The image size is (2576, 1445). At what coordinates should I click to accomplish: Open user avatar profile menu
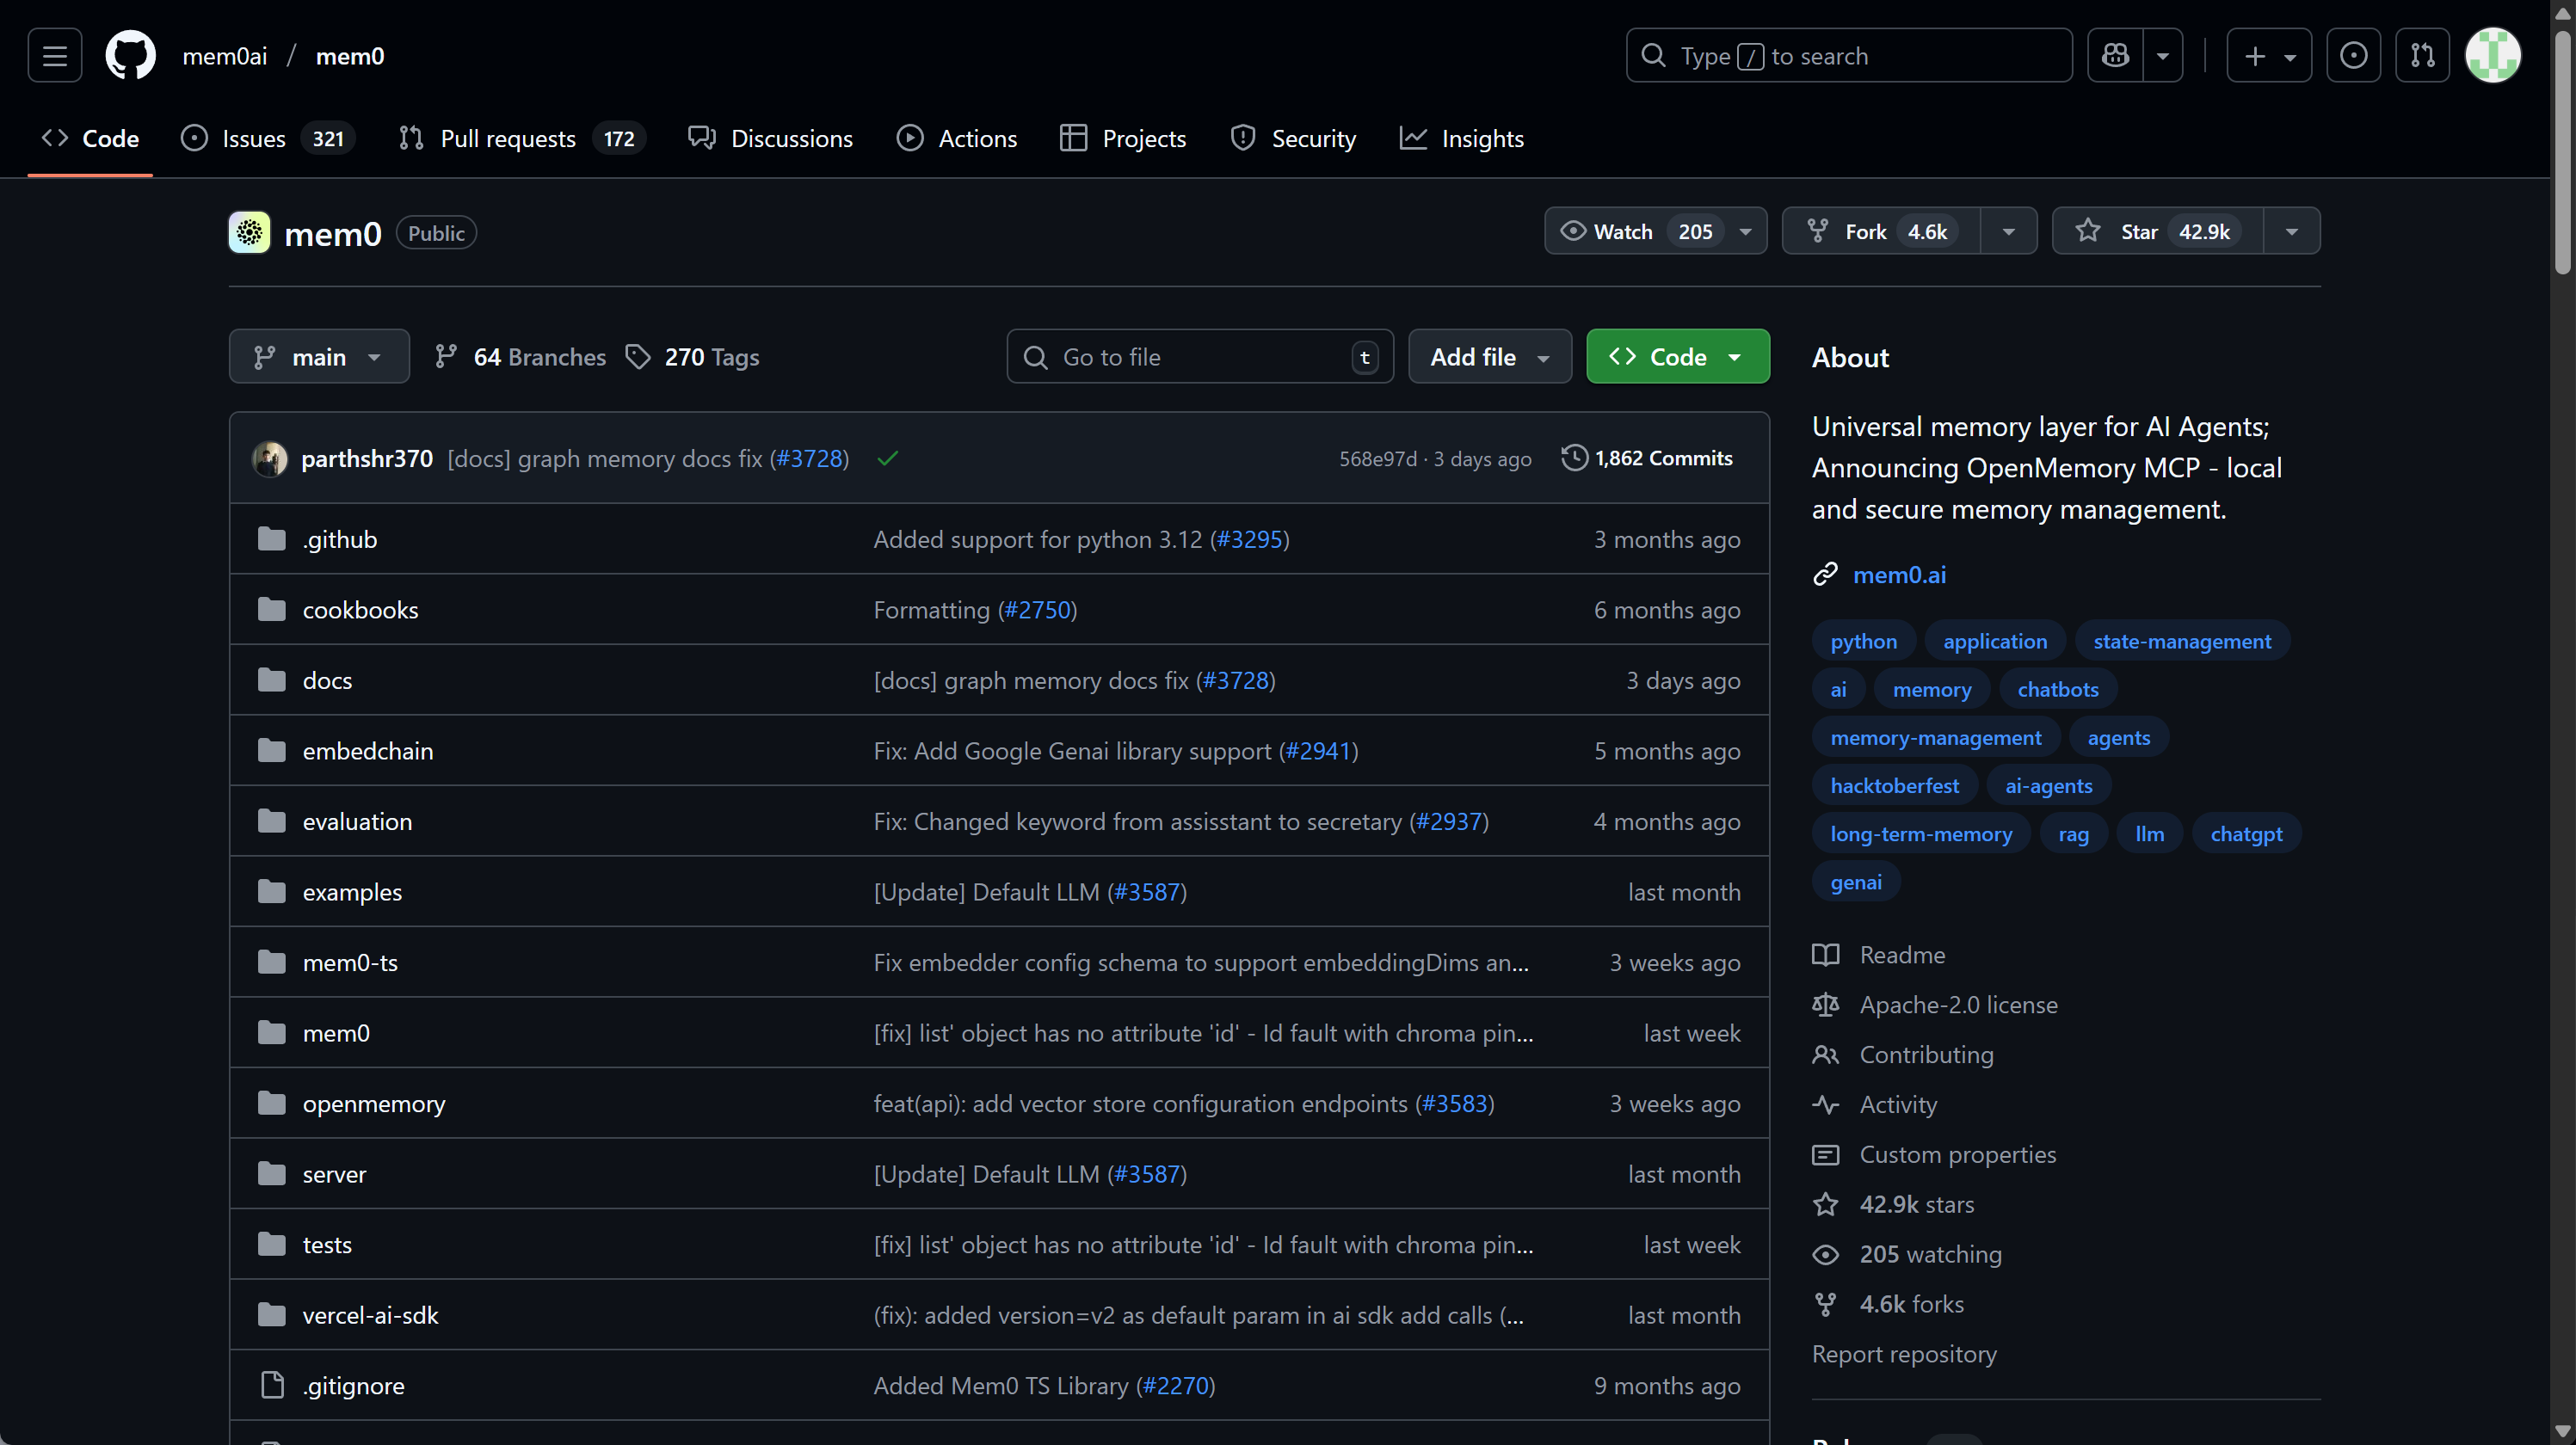point(2493,55)
